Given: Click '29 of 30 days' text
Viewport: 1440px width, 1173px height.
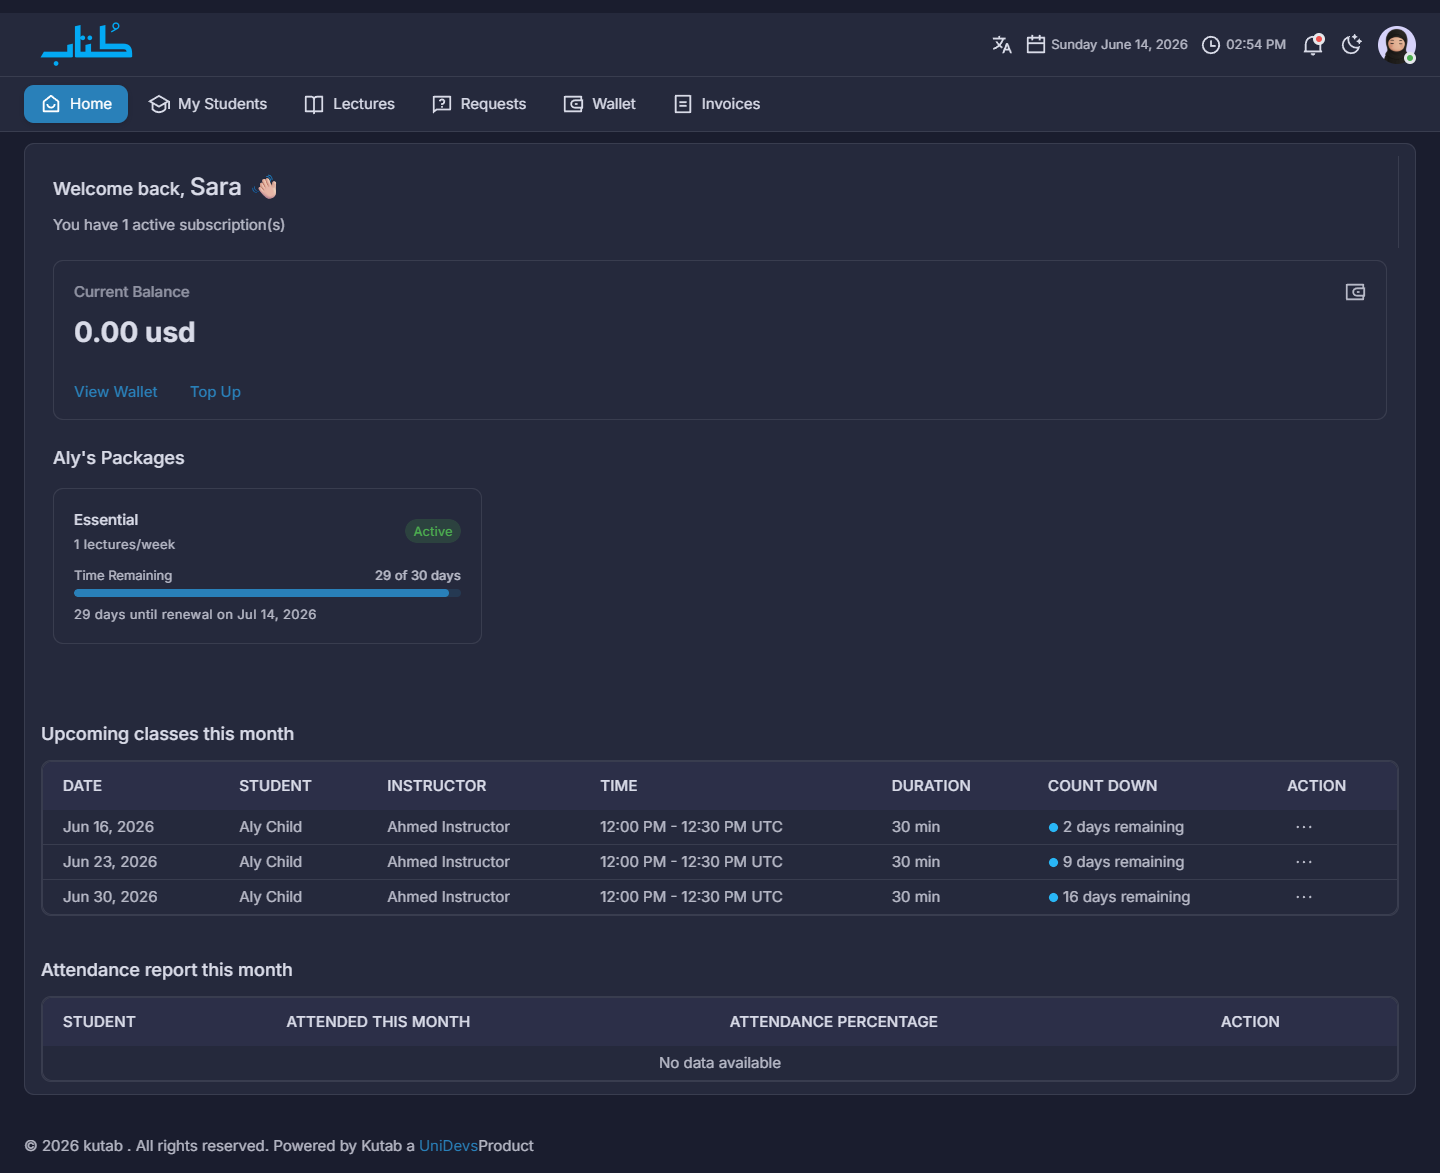Looking at the screenshot, I should tap(418, 575).
